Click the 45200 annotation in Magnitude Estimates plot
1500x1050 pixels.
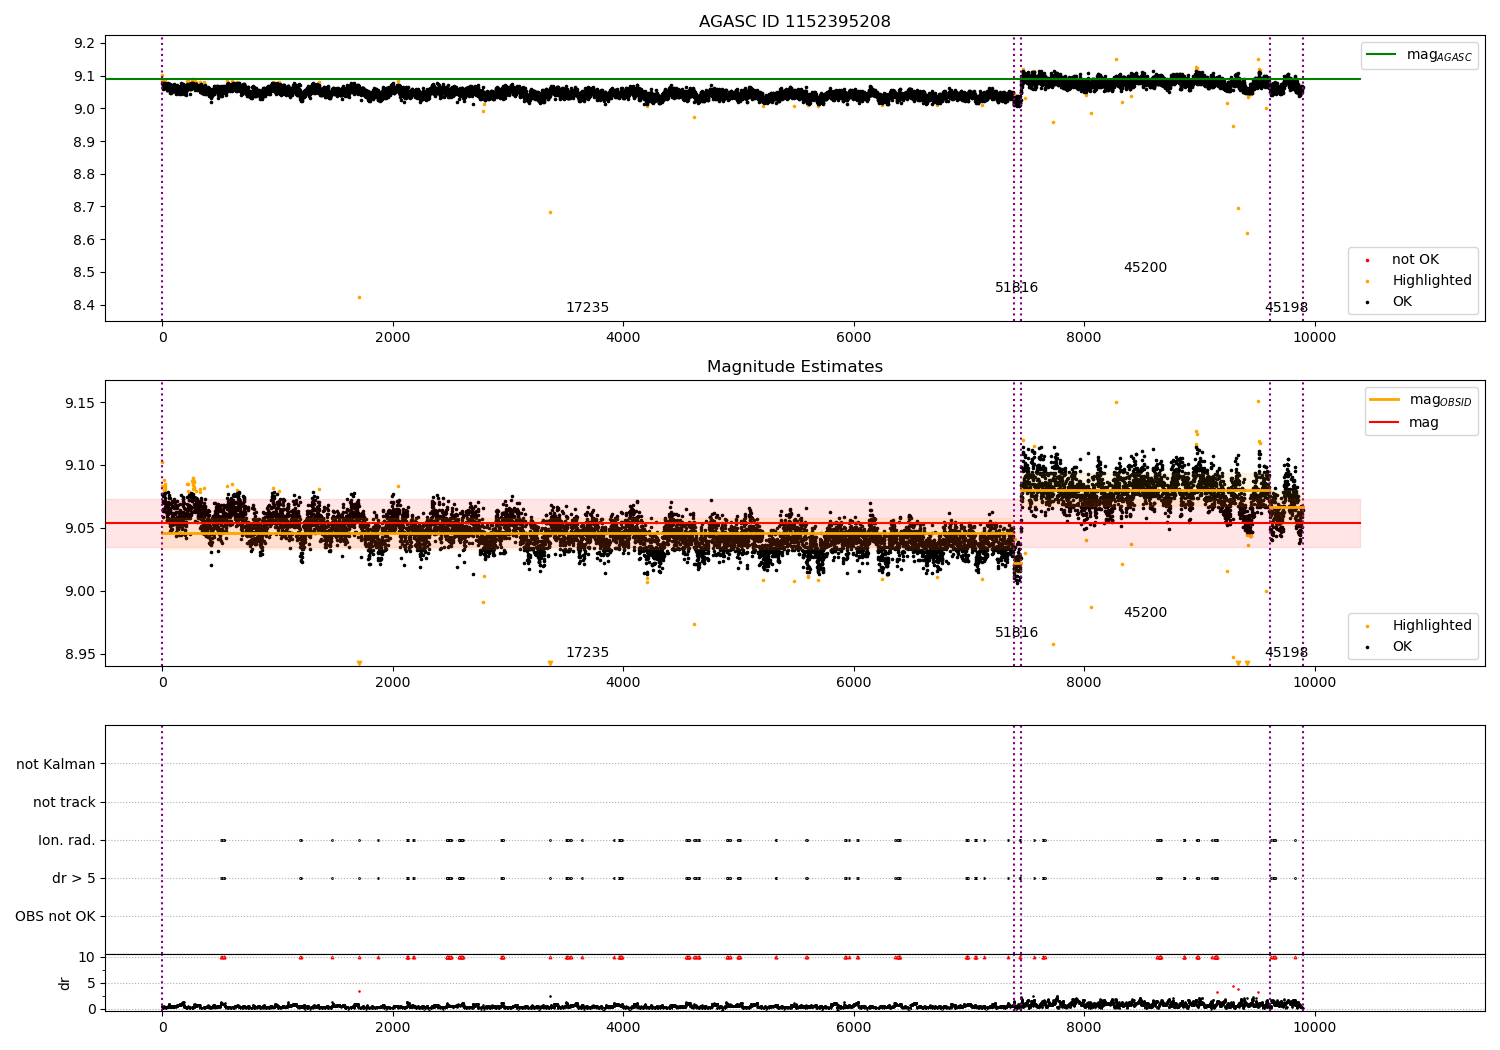[x=1145, y=613]
